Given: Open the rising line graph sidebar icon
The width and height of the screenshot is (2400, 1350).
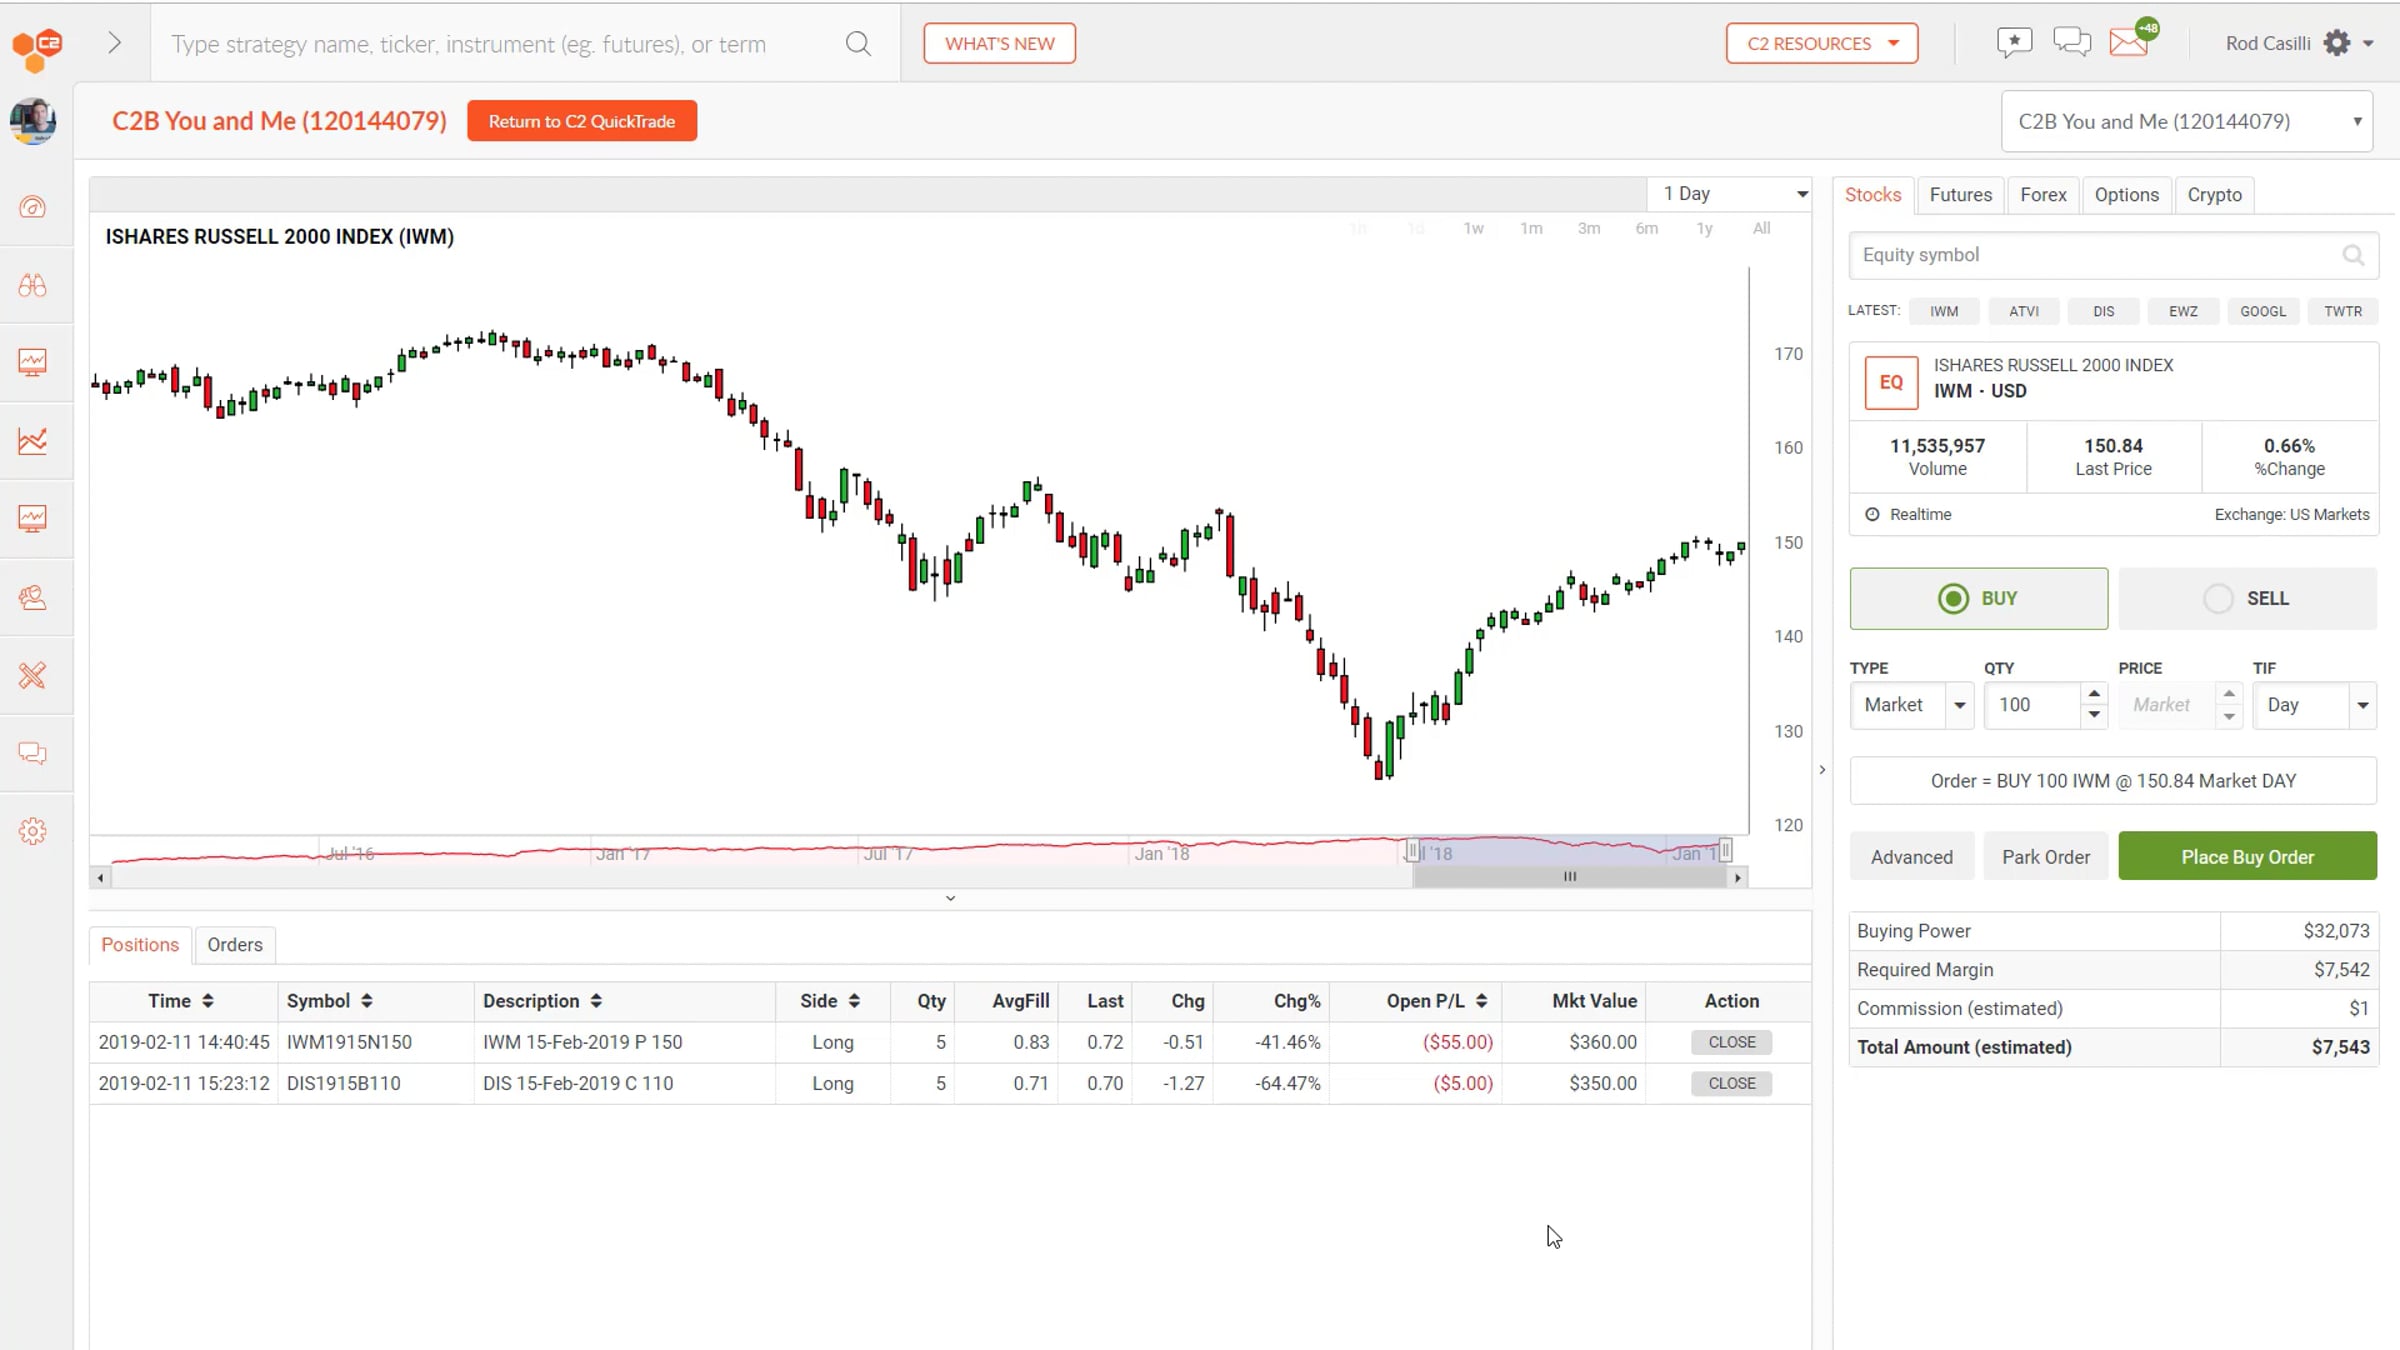Looking at the screenshot, I should click(33, 440).
